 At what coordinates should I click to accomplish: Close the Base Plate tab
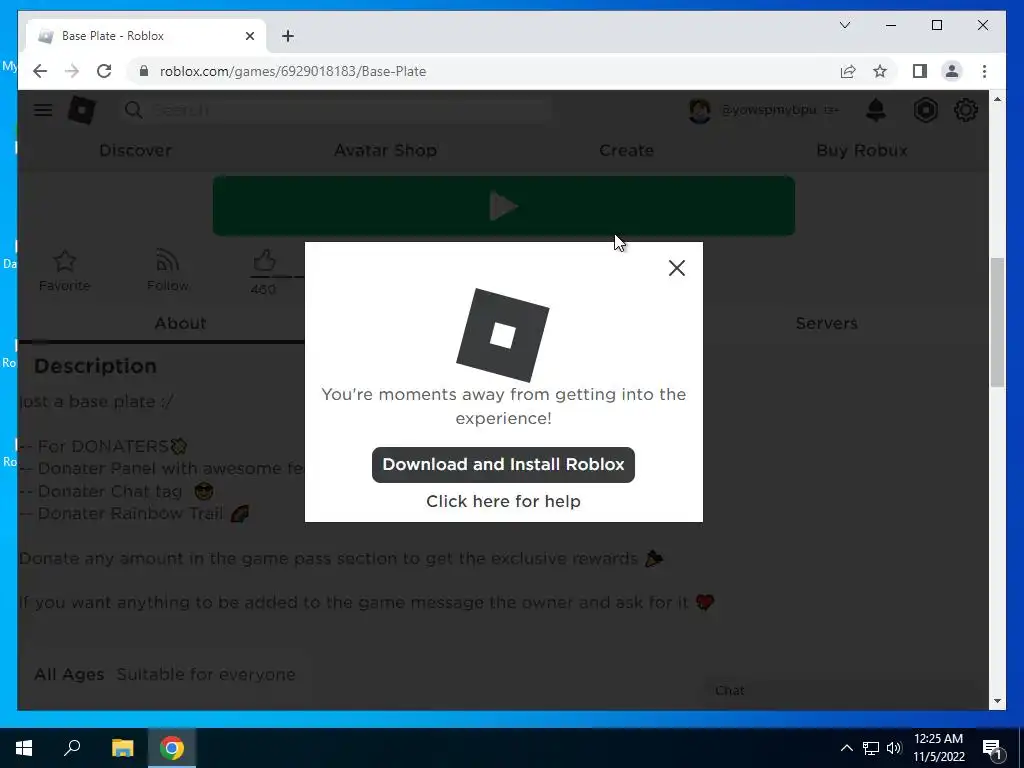(249, 36)
